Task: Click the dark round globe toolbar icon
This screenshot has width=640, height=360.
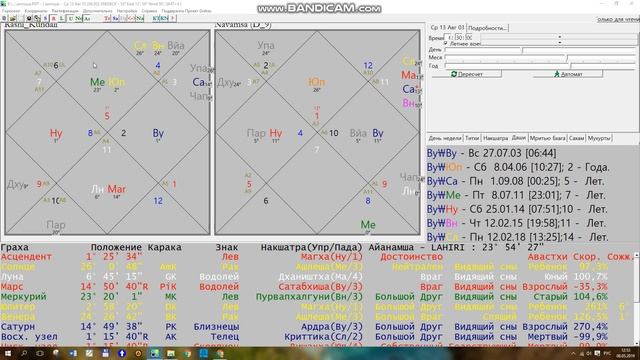Action: [29, 18]
